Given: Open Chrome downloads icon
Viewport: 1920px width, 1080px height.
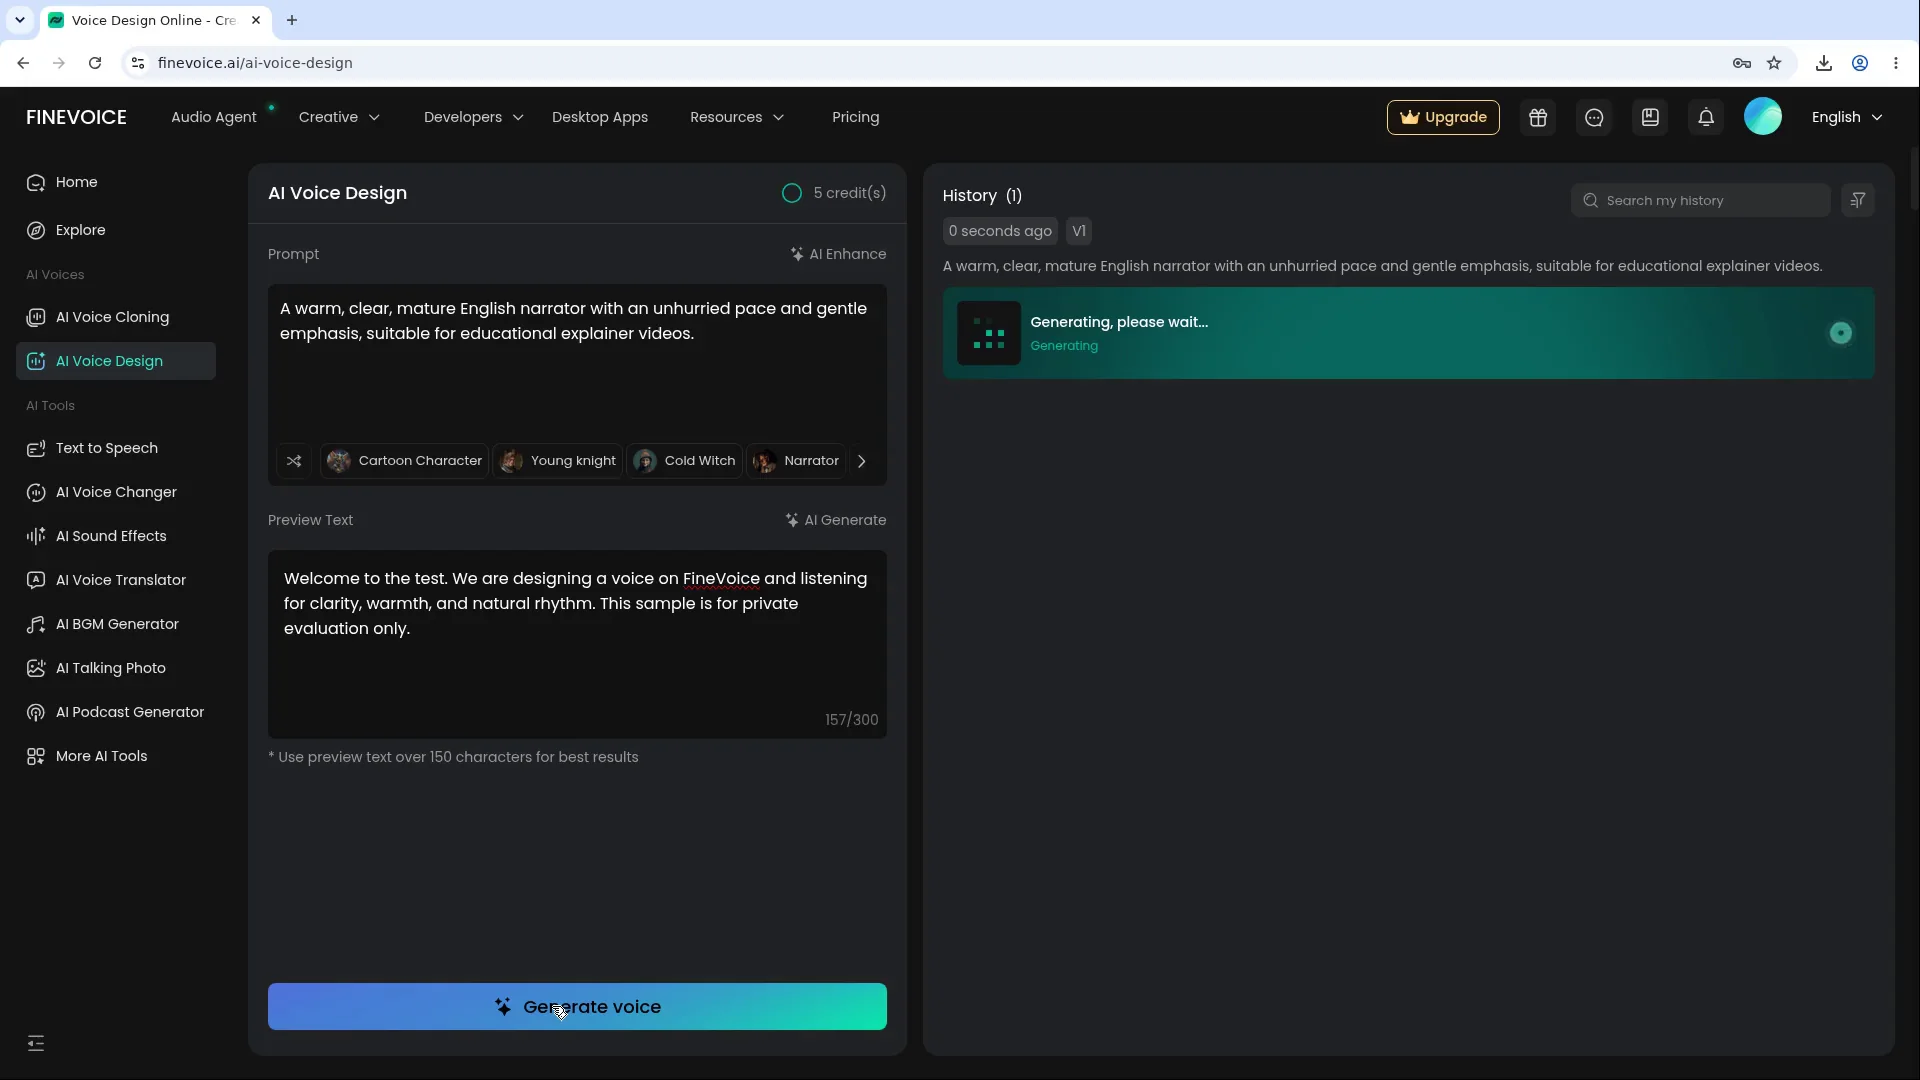Looking at the screenshot, I should 1824,63.
